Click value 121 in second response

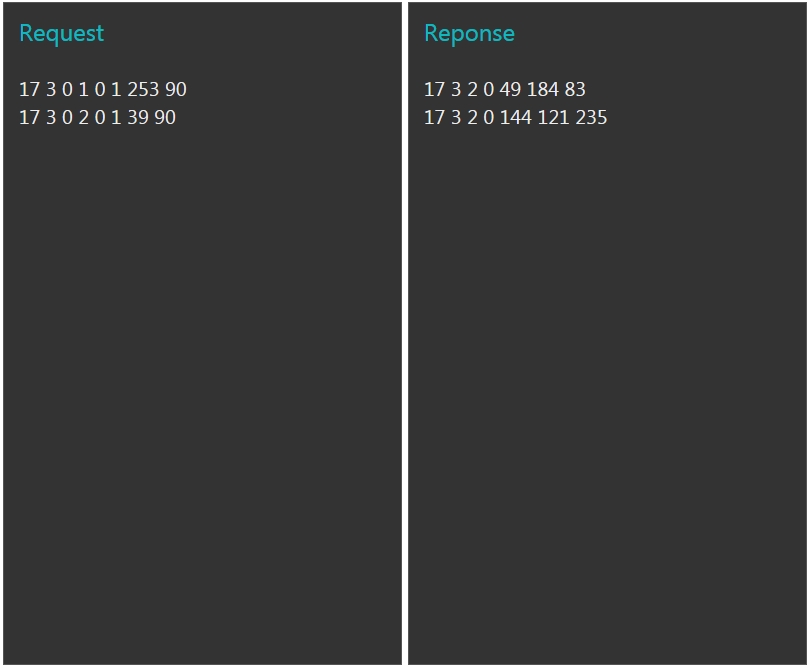[x=553, y=118]
